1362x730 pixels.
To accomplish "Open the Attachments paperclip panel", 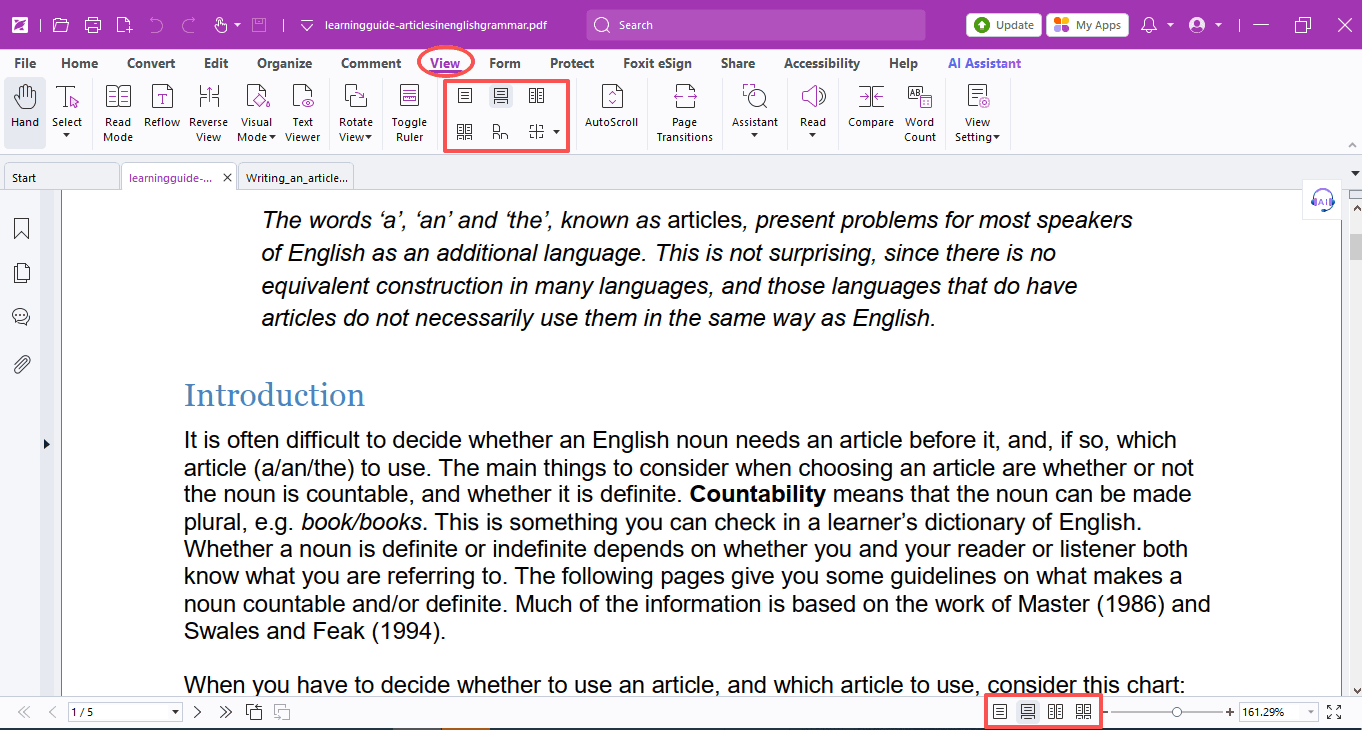I will (21, 364).
